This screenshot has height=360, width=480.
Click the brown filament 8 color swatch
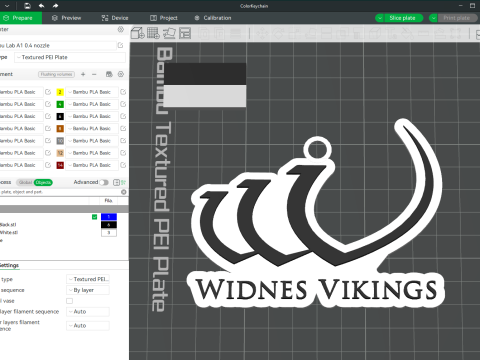pyautogui.click(x=60, y=129)
